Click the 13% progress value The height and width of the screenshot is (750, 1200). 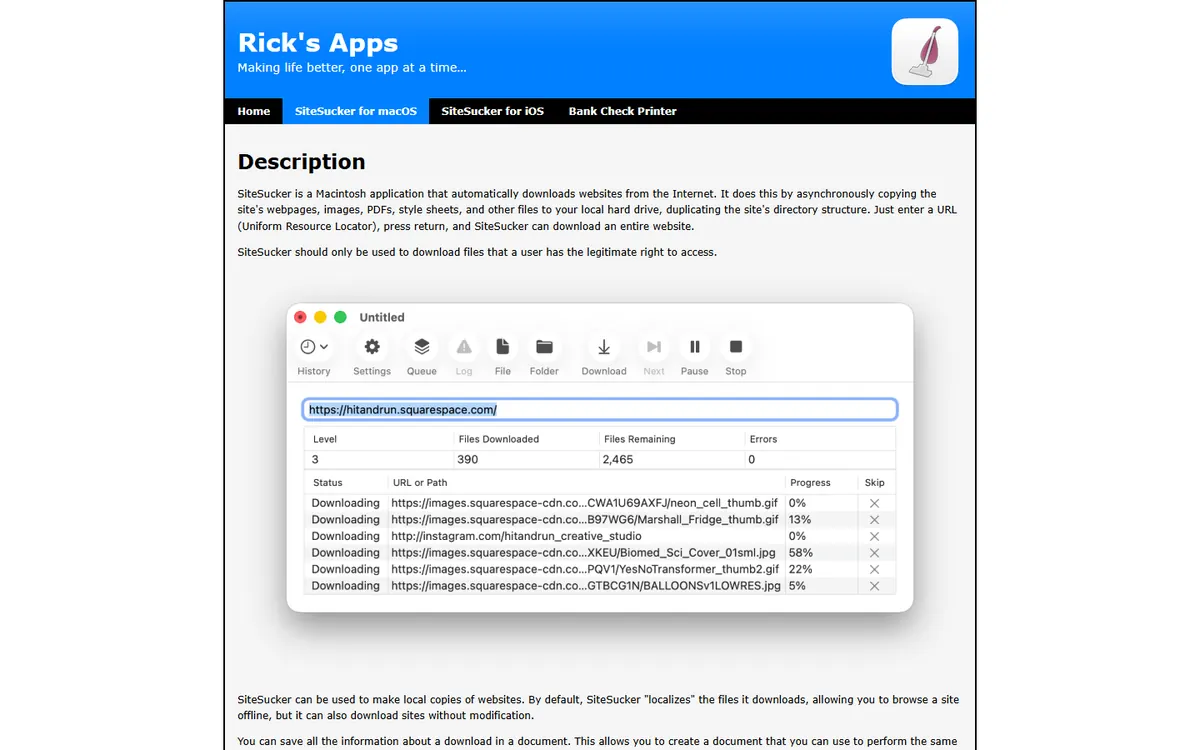[800, 520]
